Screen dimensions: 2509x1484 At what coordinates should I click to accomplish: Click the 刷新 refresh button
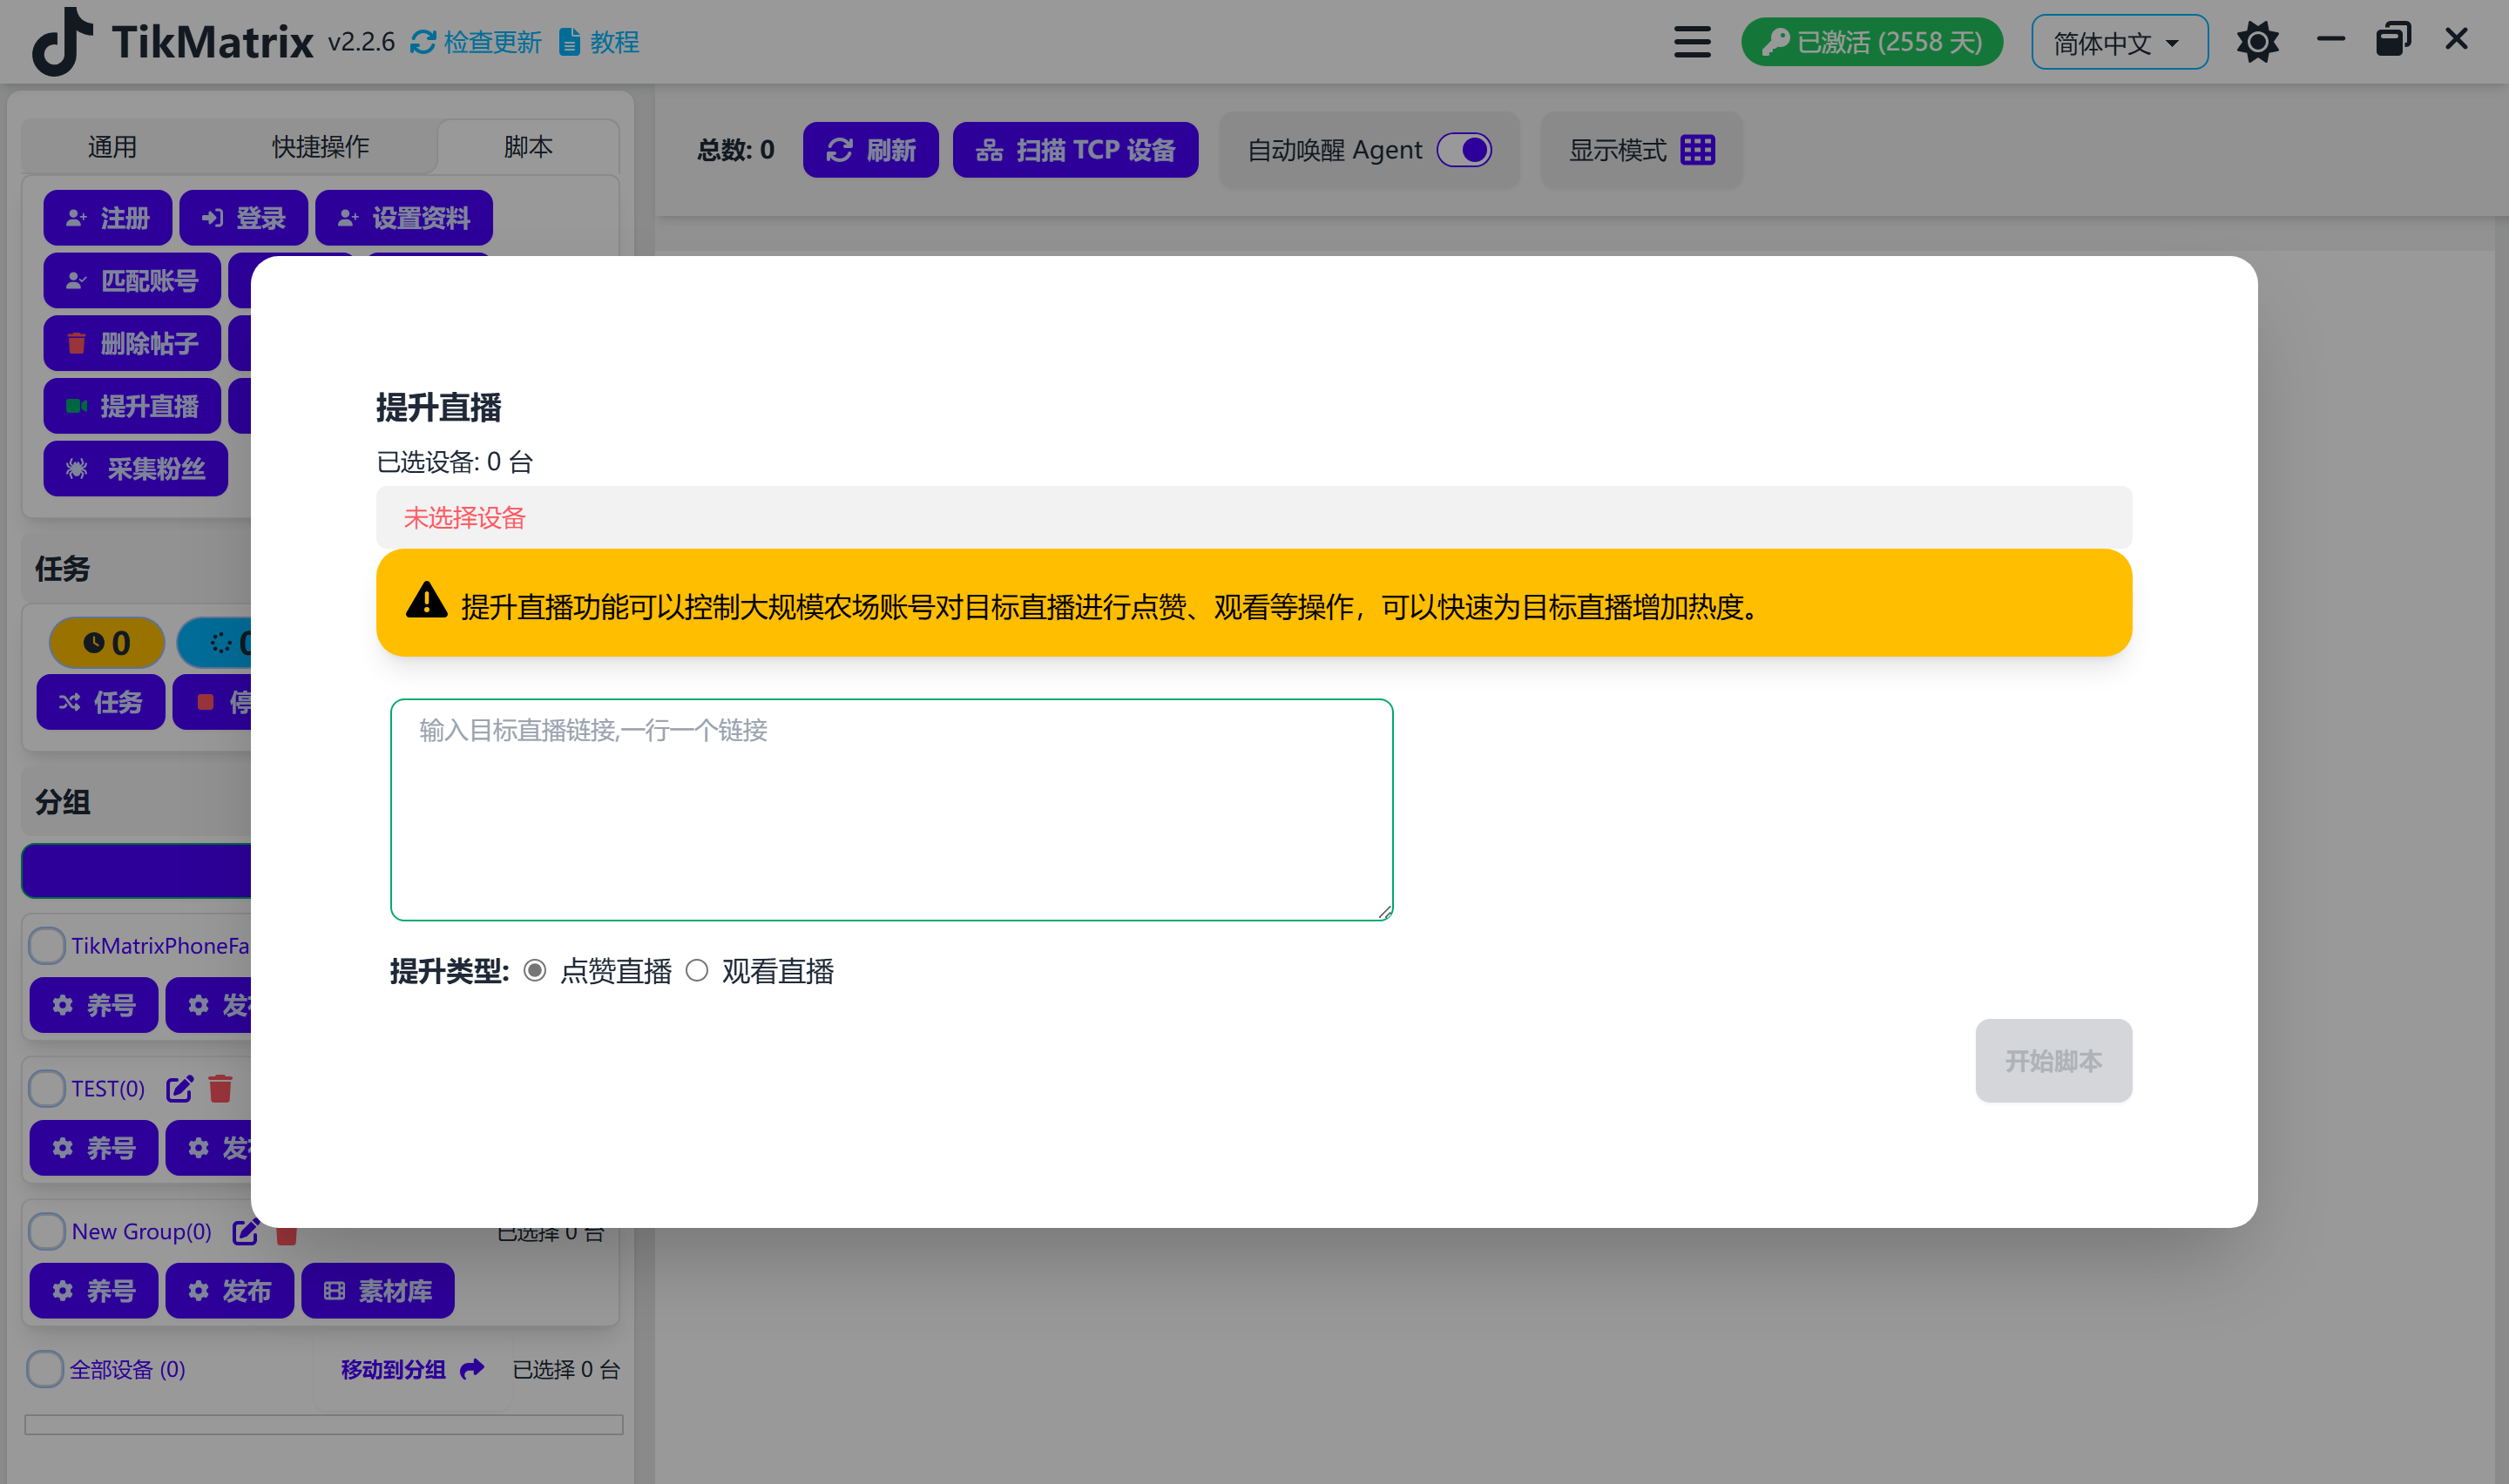click(870, 150)
